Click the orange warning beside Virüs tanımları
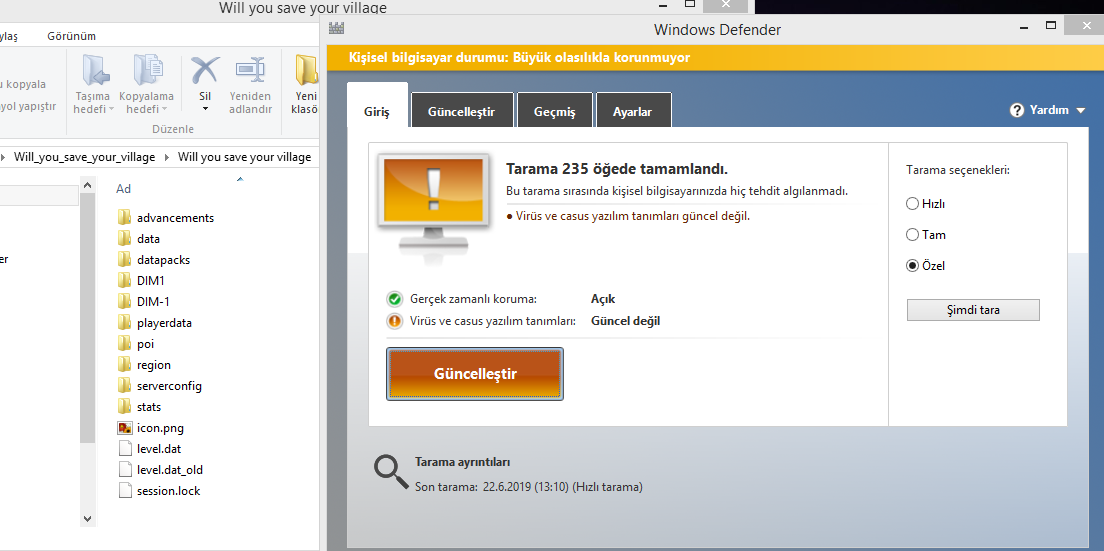 (394, 321)
